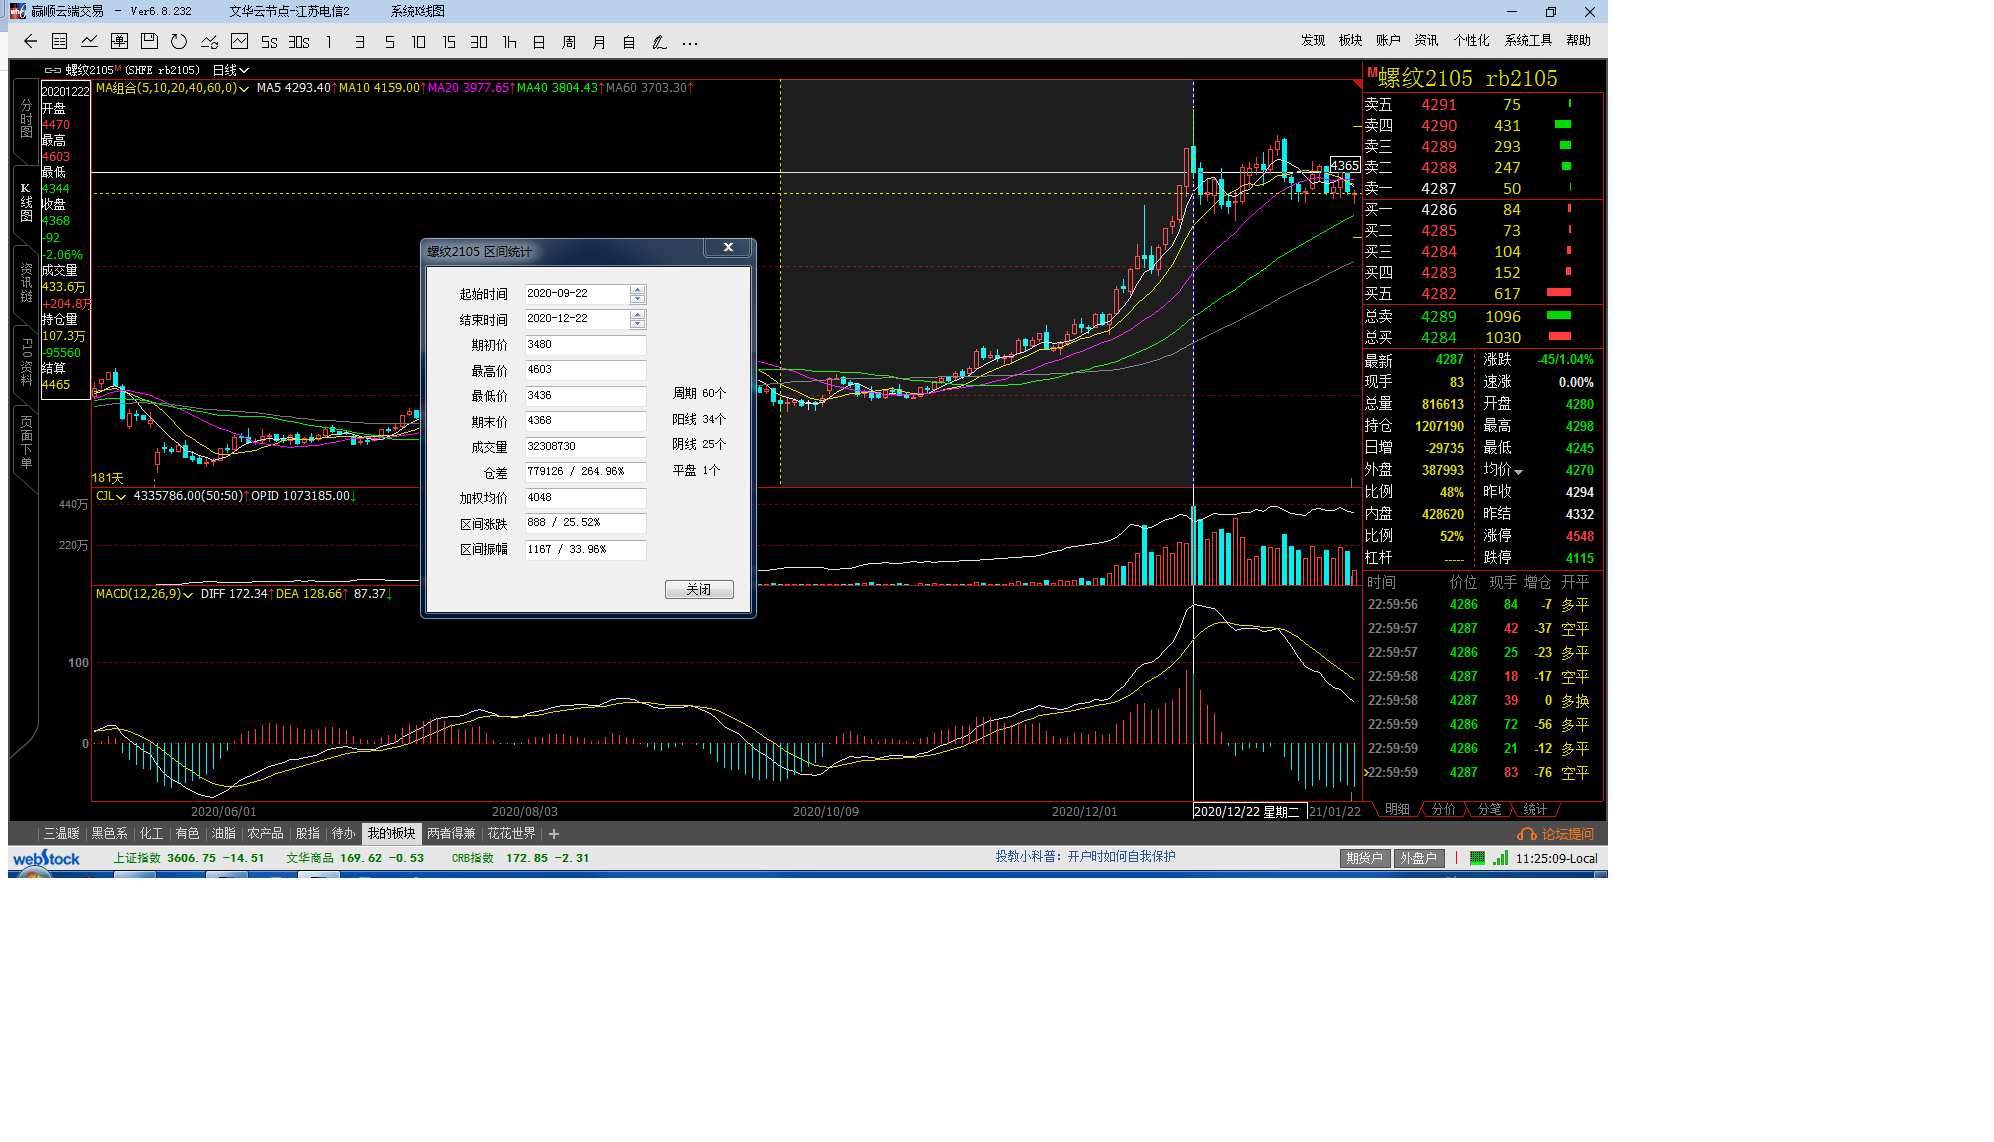
Task: Open the more options ellipsis icon
Action: 690,42
